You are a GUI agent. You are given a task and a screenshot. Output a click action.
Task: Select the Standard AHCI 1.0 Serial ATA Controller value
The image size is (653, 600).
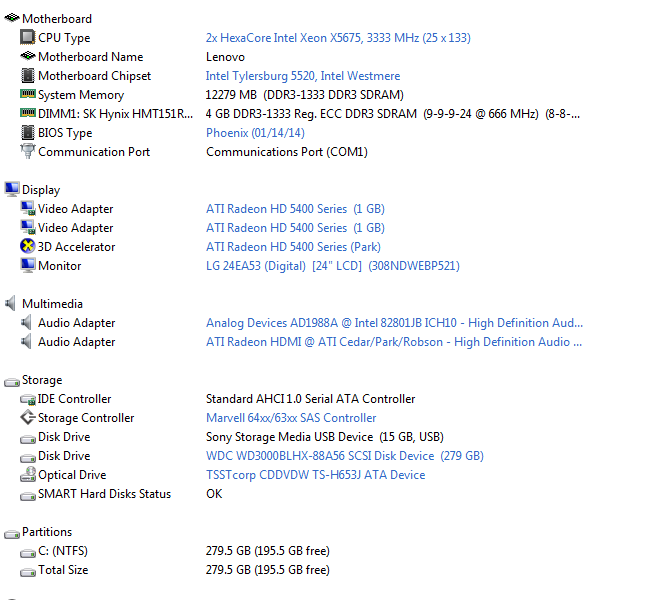coord(311,399)
